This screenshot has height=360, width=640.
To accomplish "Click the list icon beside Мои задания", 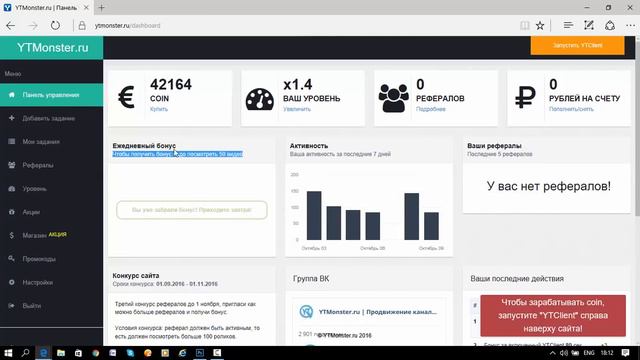I will coord(11,142).
